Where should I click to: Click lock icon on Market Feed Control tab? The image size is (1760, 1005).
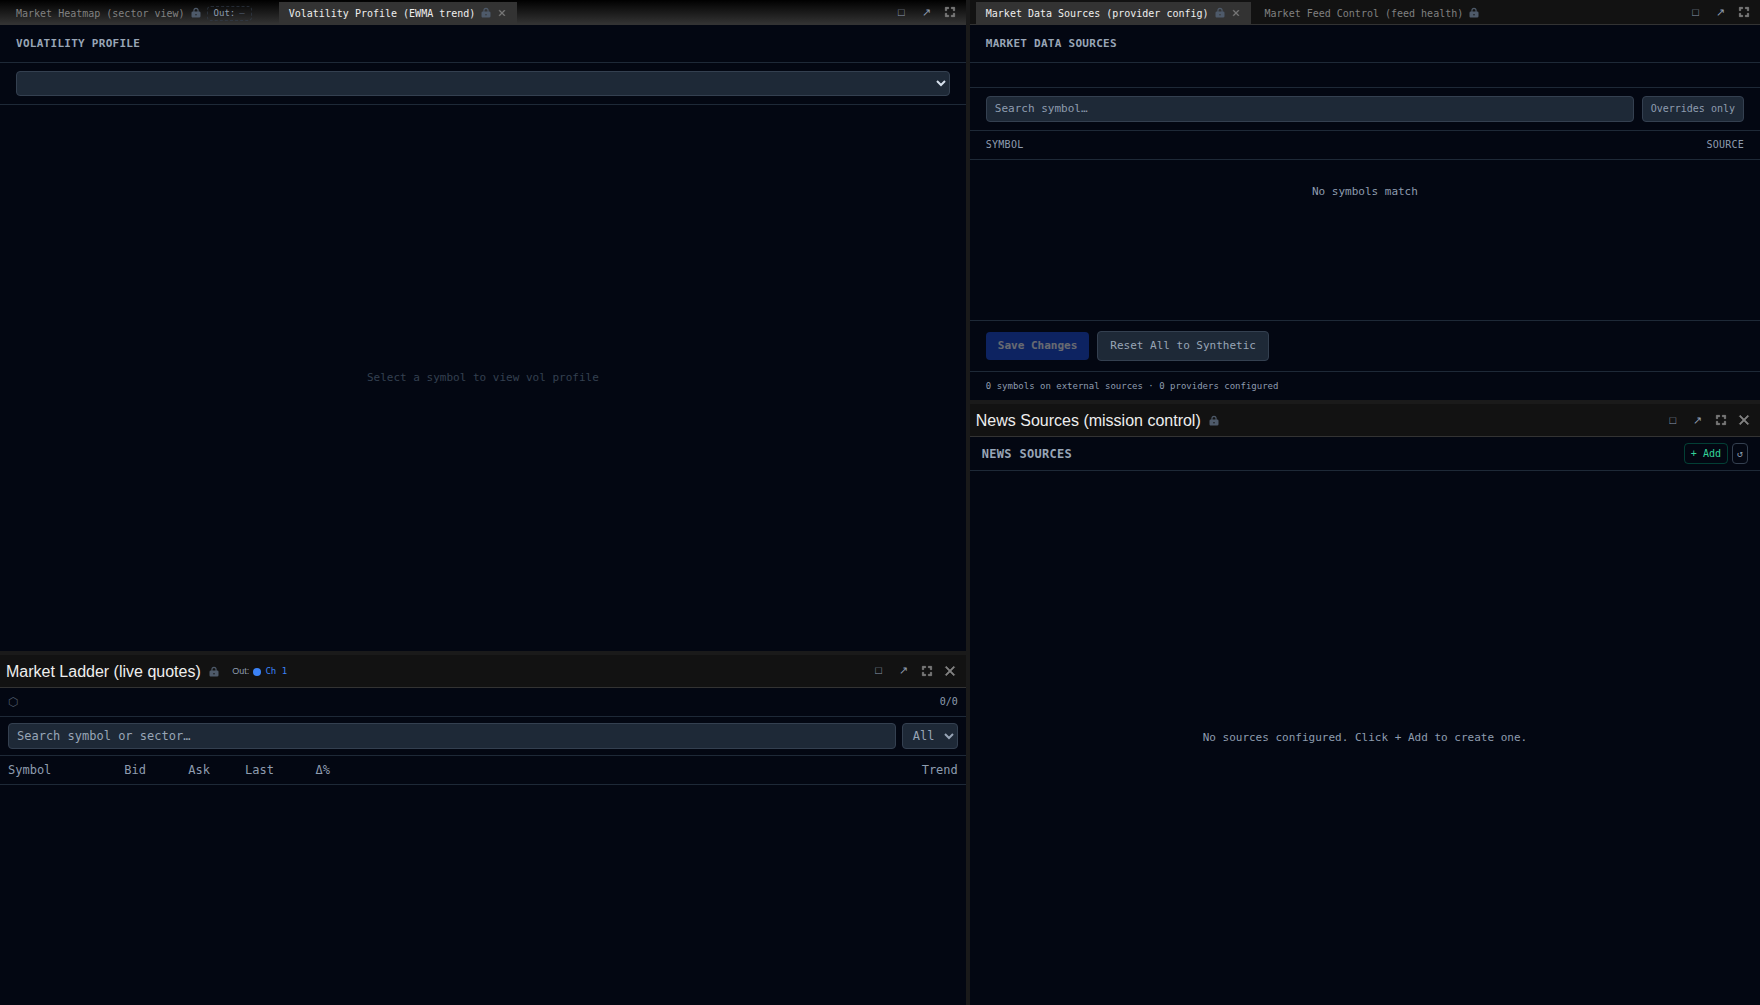1474,13
